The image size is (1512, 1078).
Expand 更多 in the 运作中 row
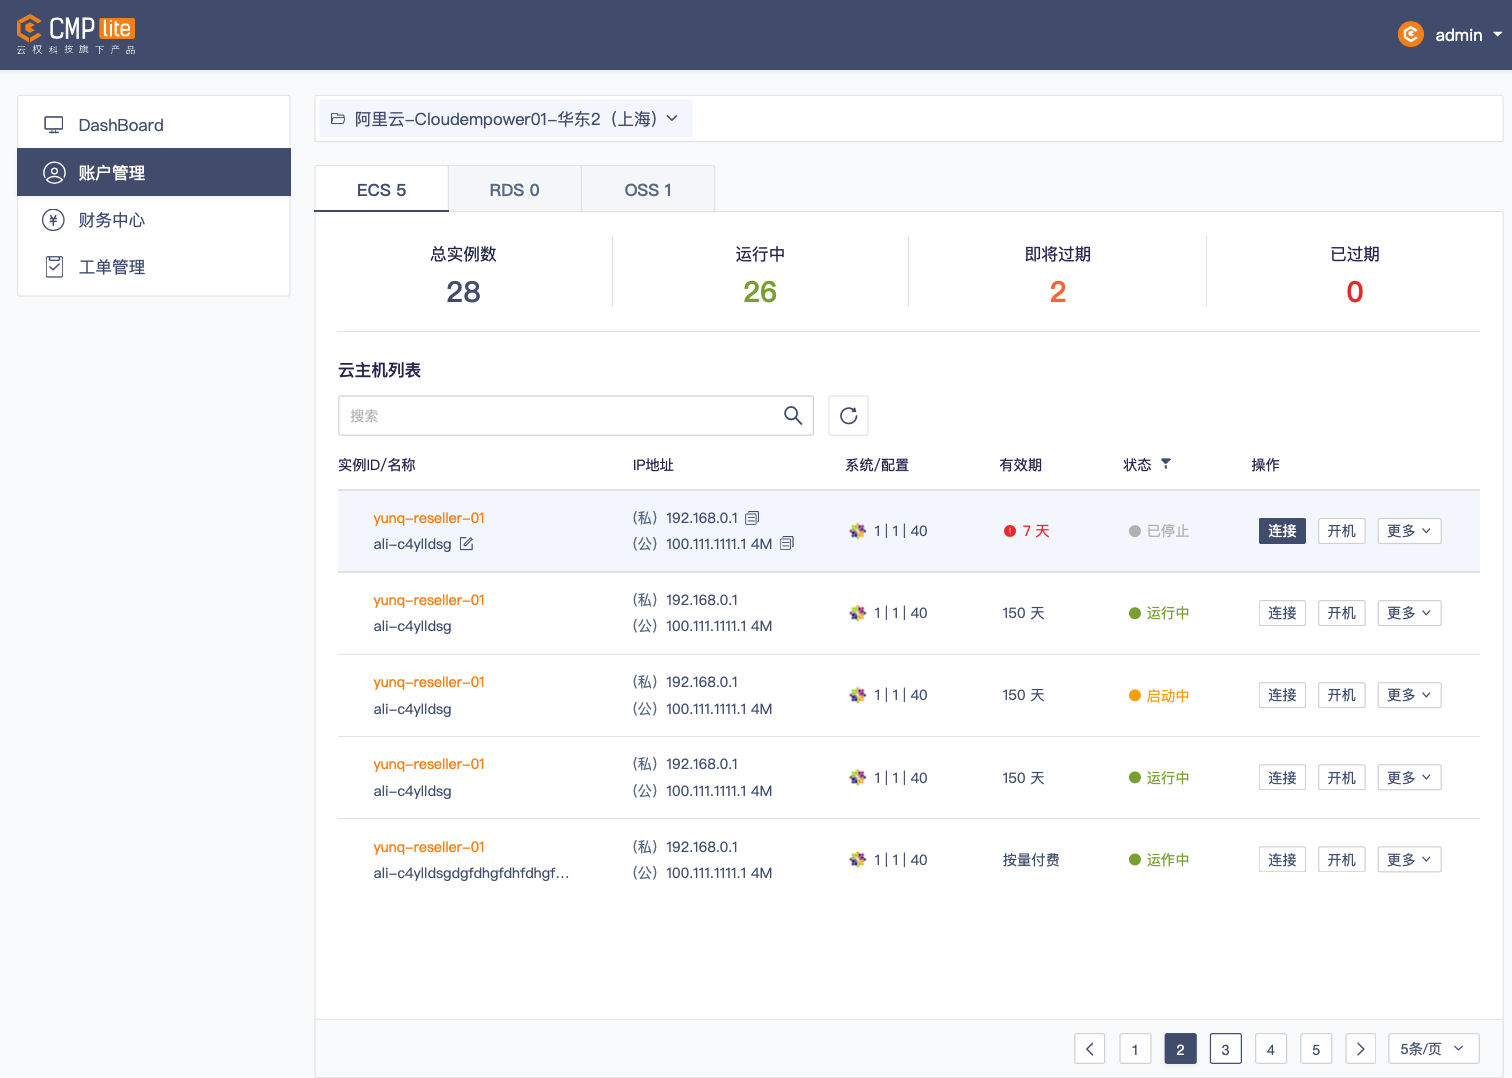pos(1409,860)
